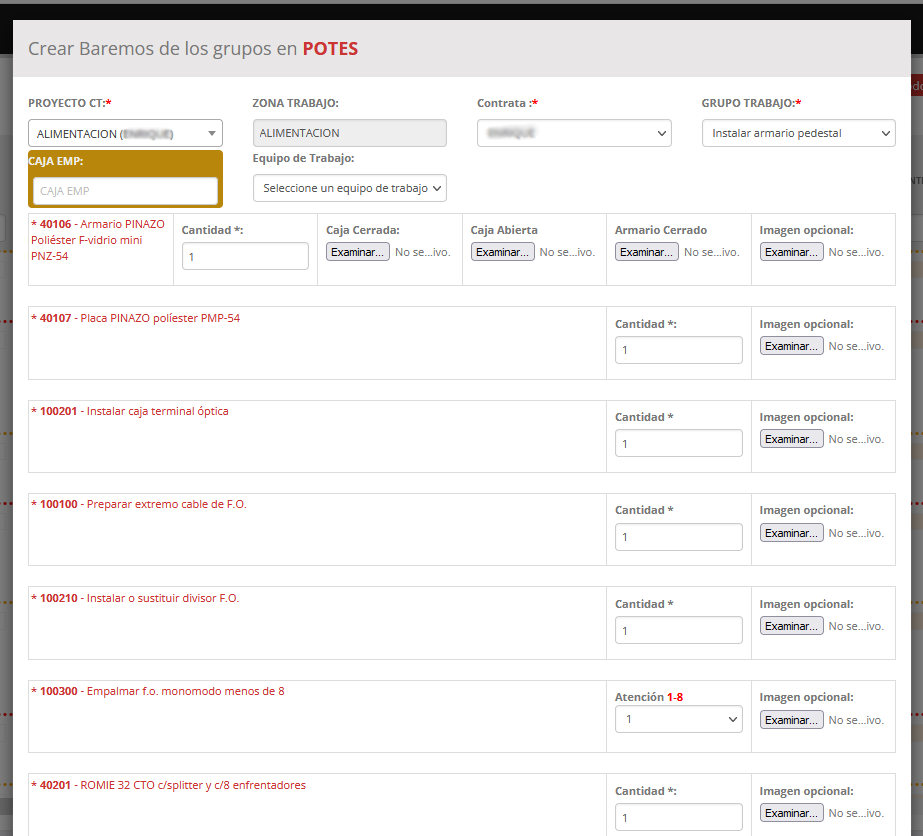The image size is (923, 836).
Task: Open the Equipo de Trabajo dropdown
Action: pos(350,188)
